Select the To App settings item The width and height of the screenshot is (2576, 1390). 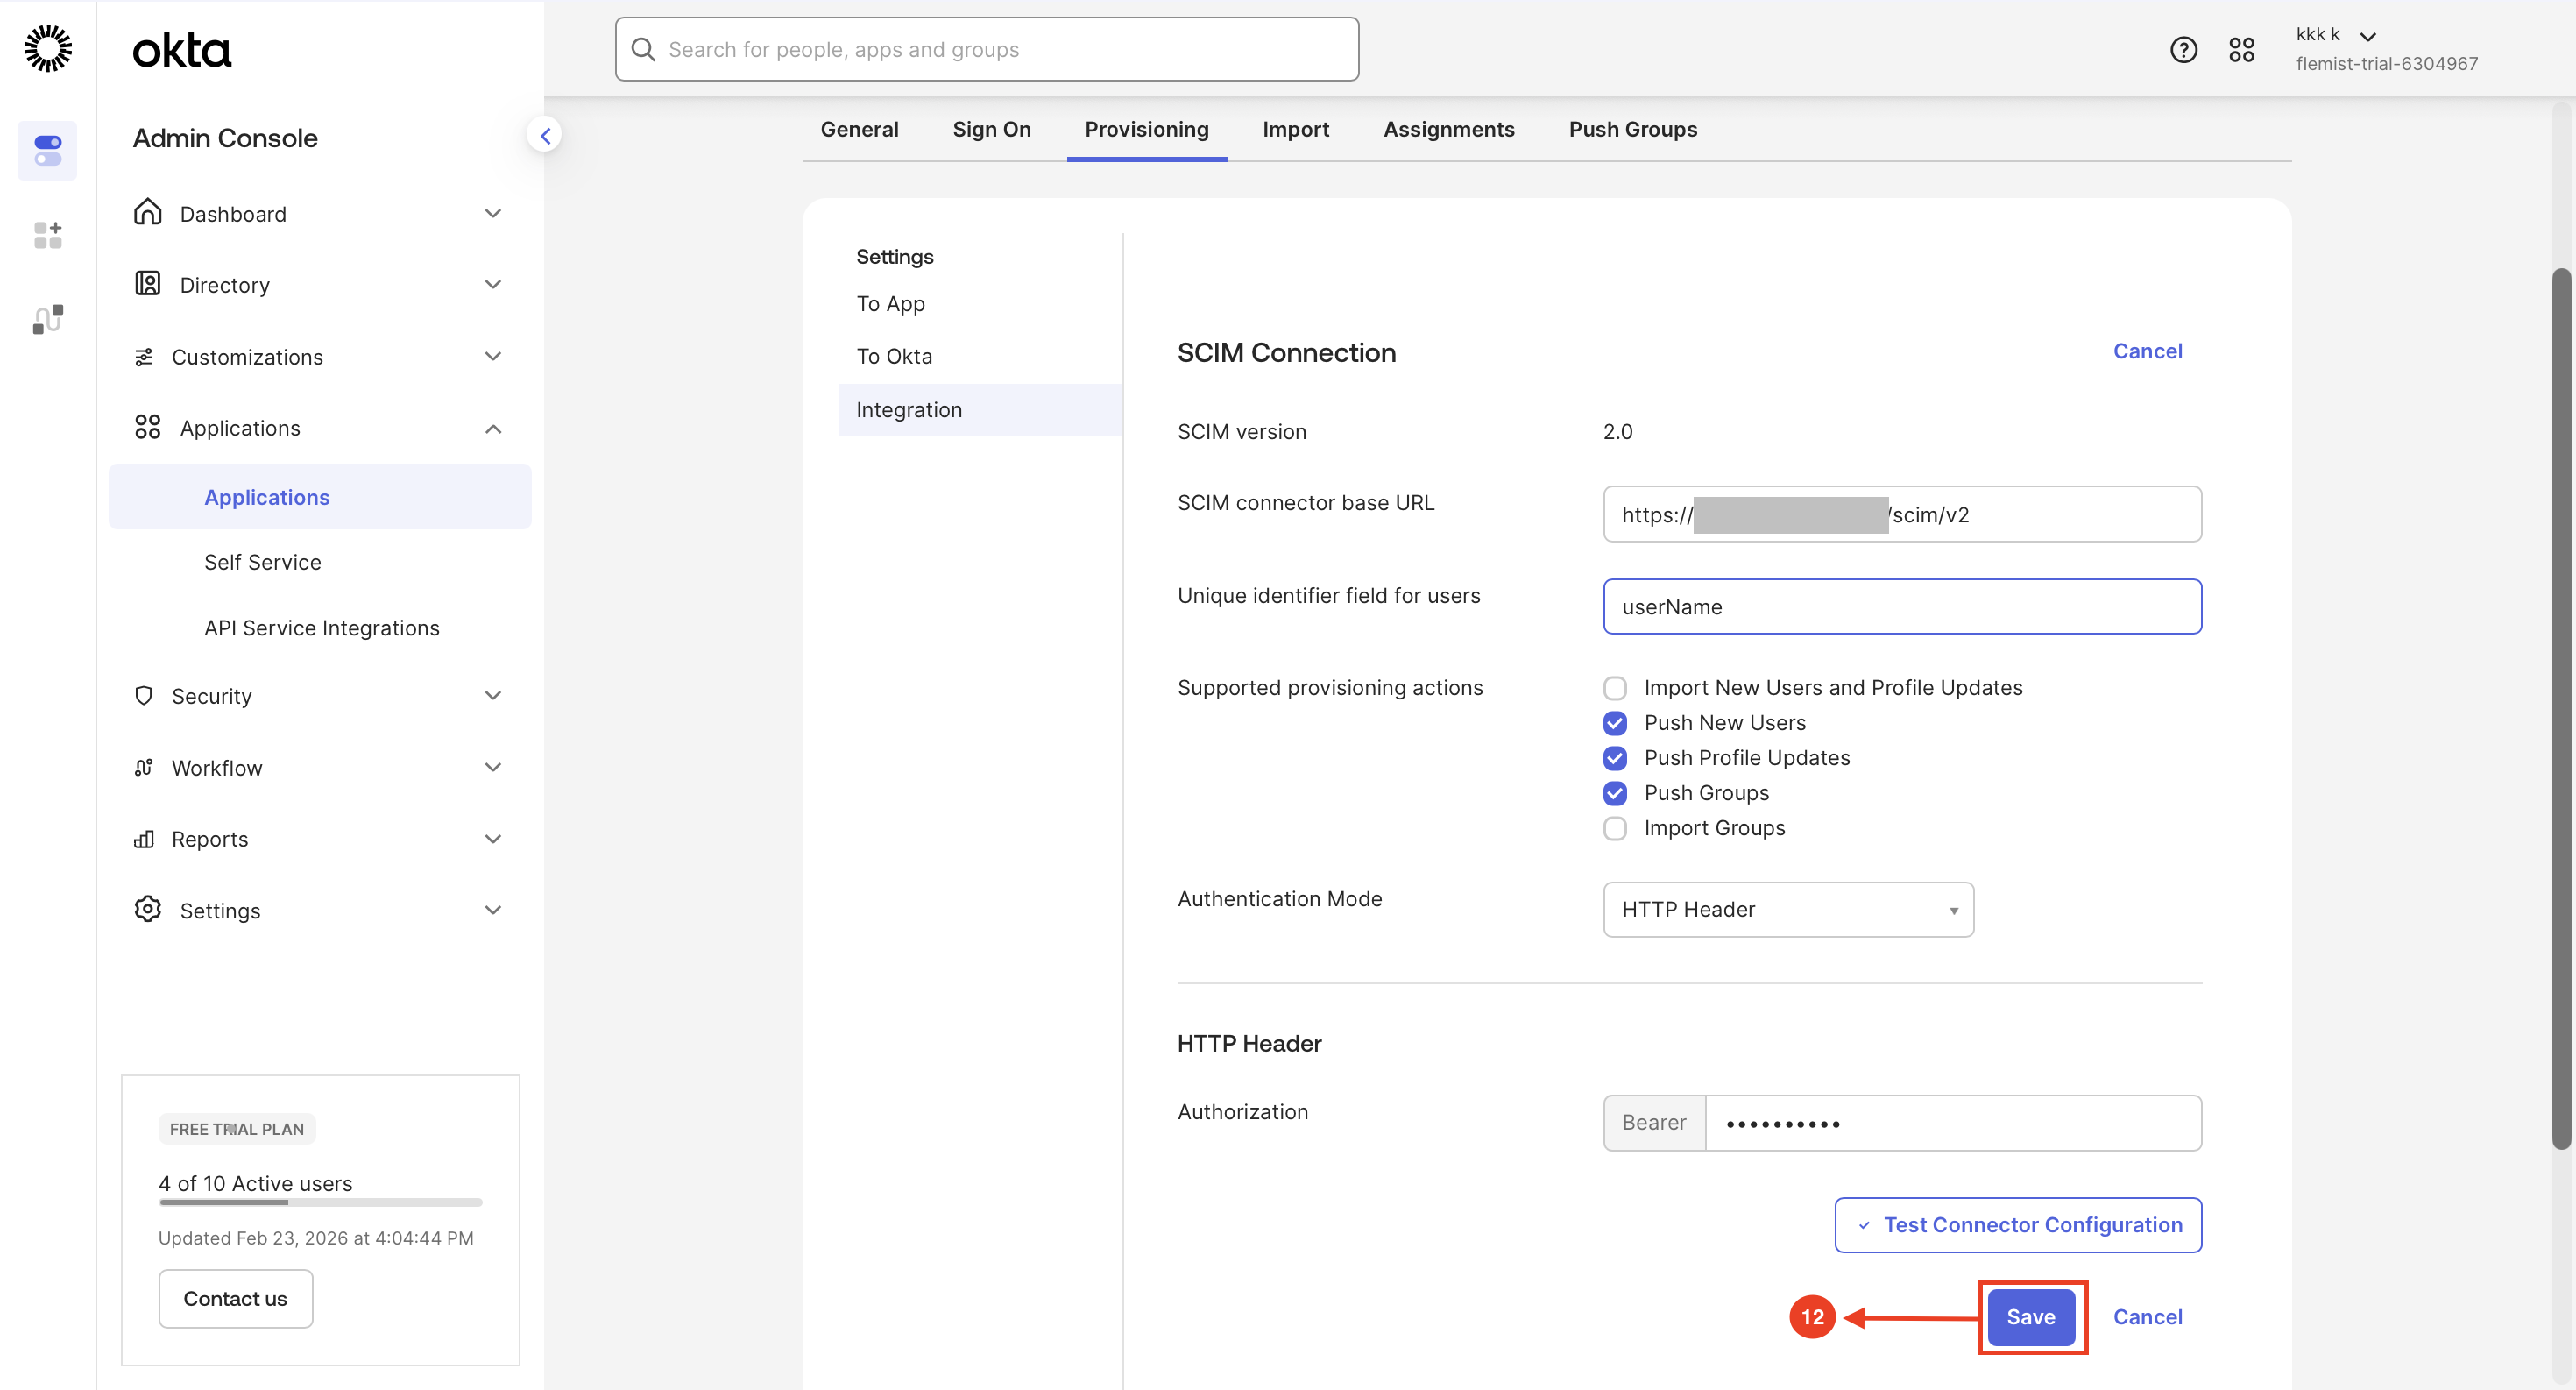[x=890, y=303]
